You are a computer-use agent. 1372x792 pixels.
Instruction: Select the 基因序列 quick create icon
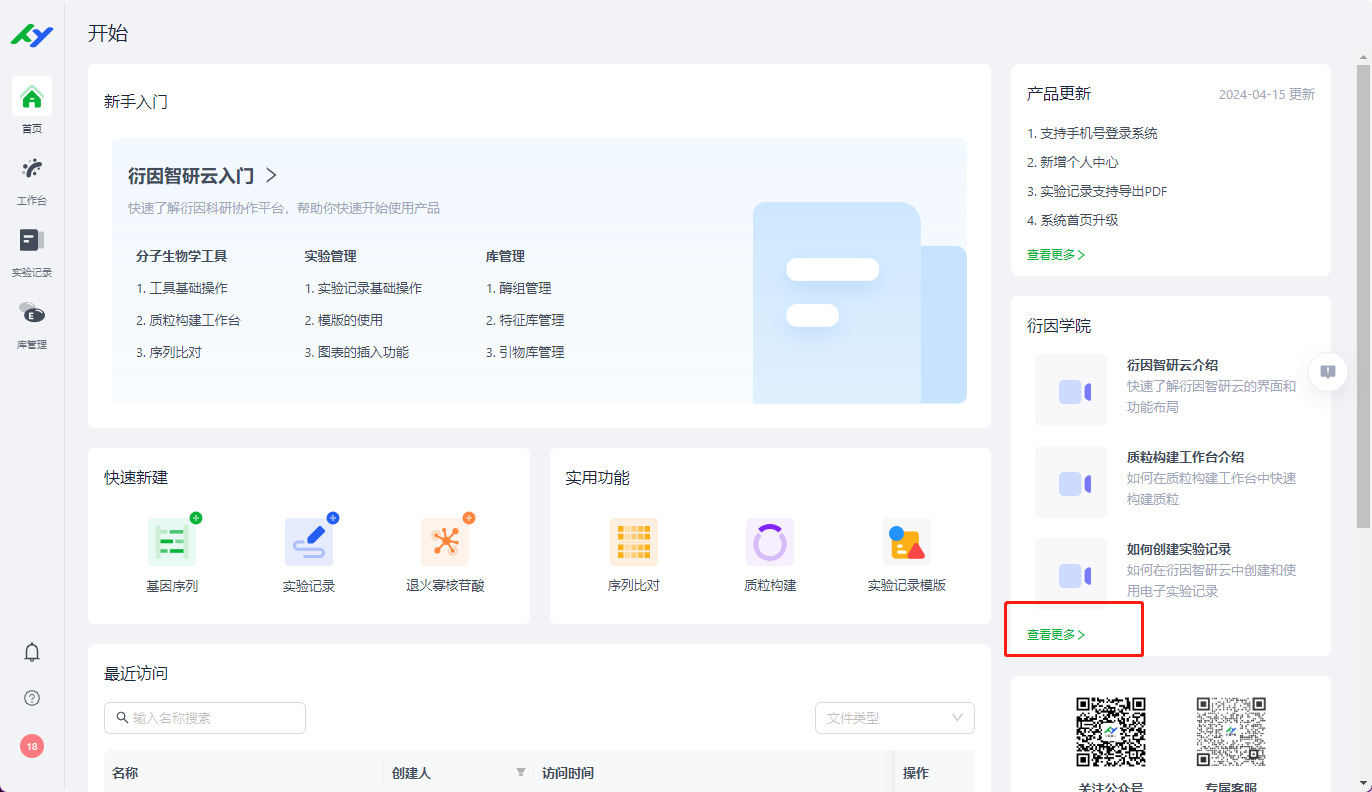[173, 540]
